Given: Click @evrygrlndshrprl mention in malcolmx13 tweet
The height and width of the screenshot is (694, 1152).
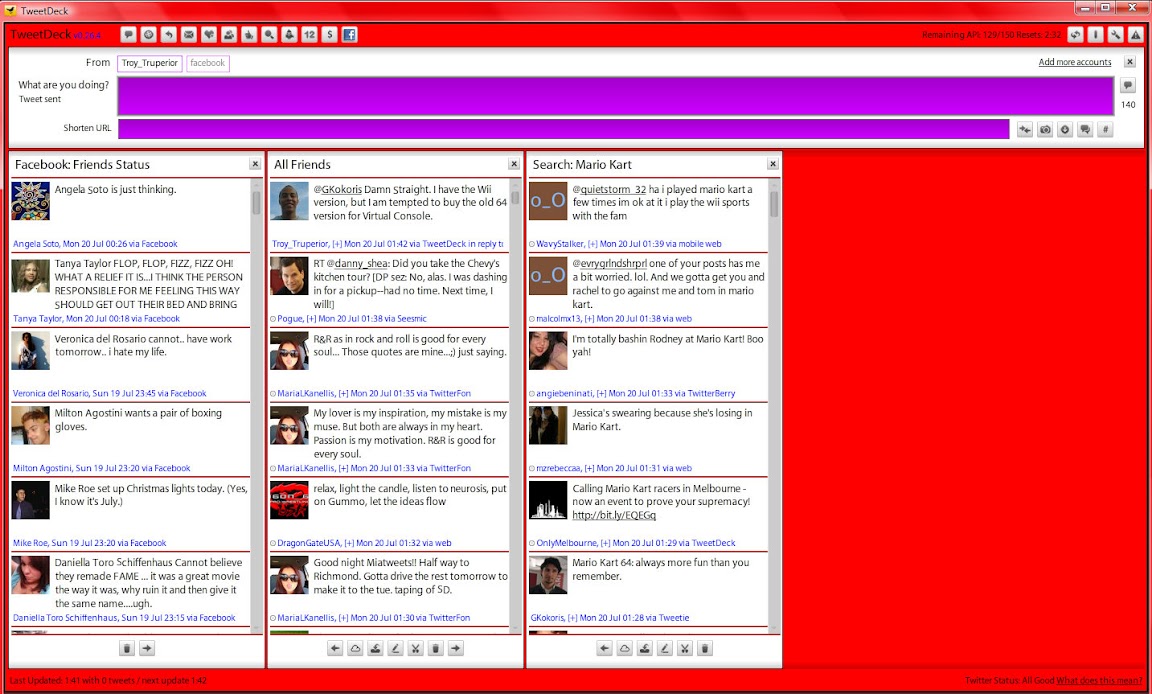Looking at the screenshot, I should [x=610, y=264].
